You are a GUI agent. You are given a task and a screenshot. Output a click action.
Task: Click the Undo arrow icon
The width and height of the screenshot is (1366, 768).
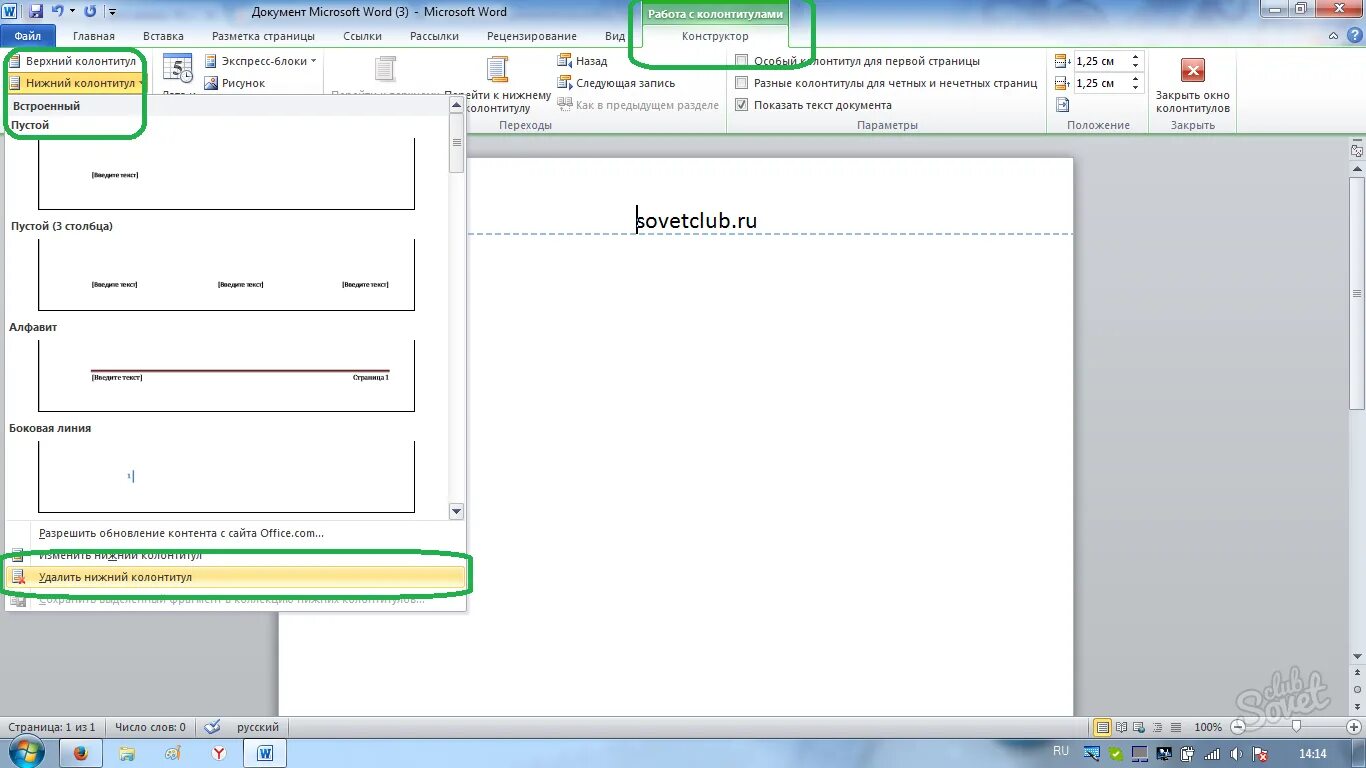click(x=58, y=12)
